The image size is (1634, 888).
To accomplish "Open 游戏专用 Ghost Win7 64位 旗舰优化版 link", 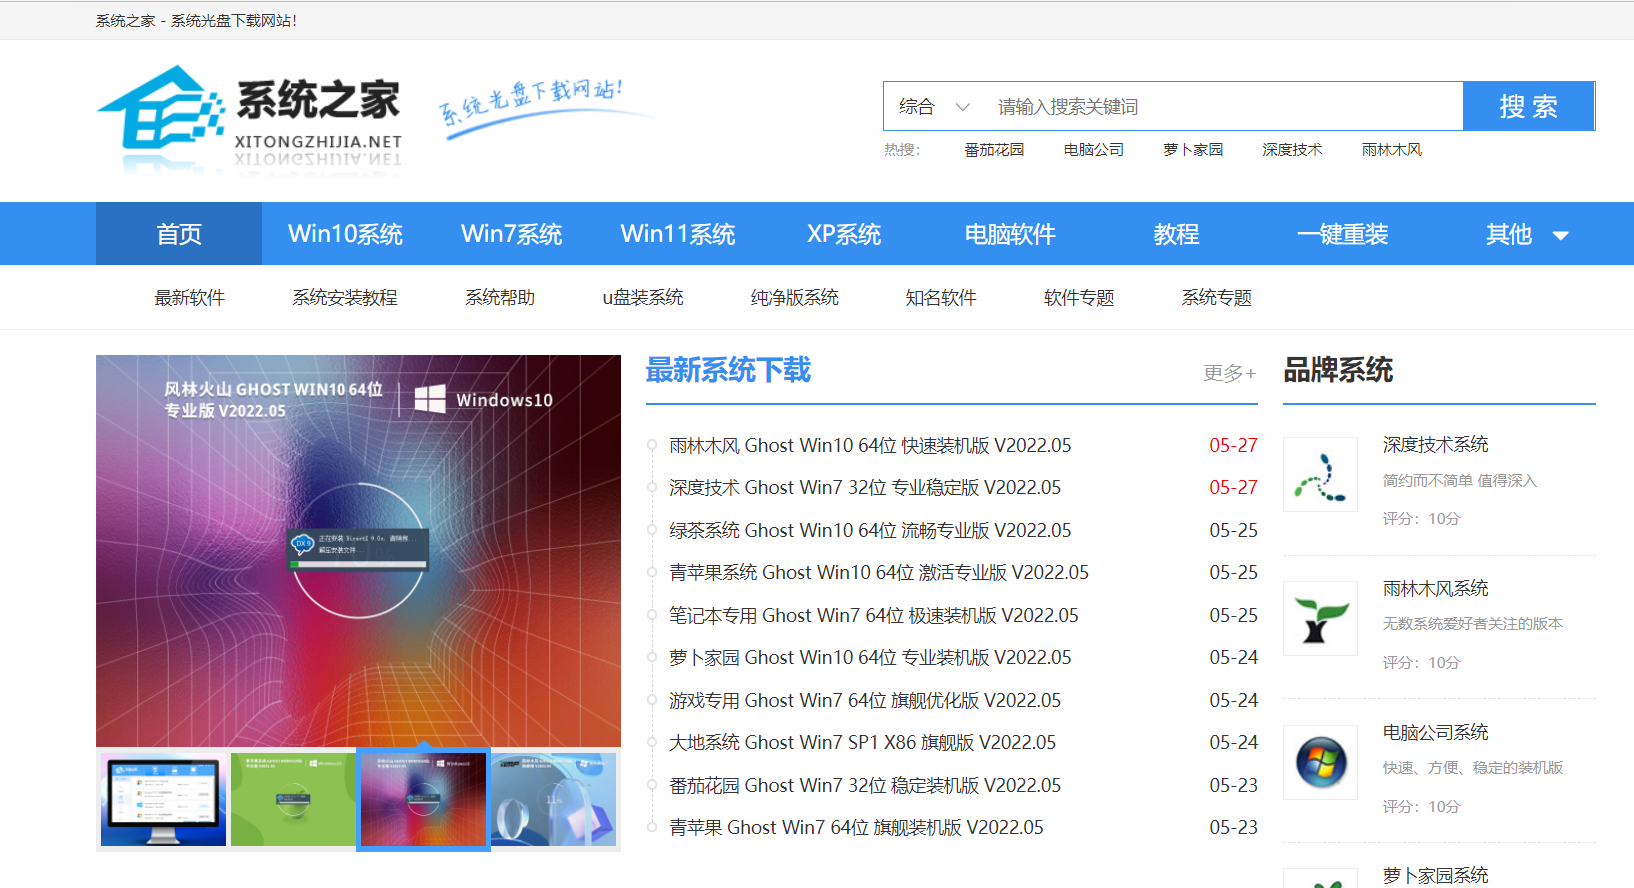I will [865, 701].
